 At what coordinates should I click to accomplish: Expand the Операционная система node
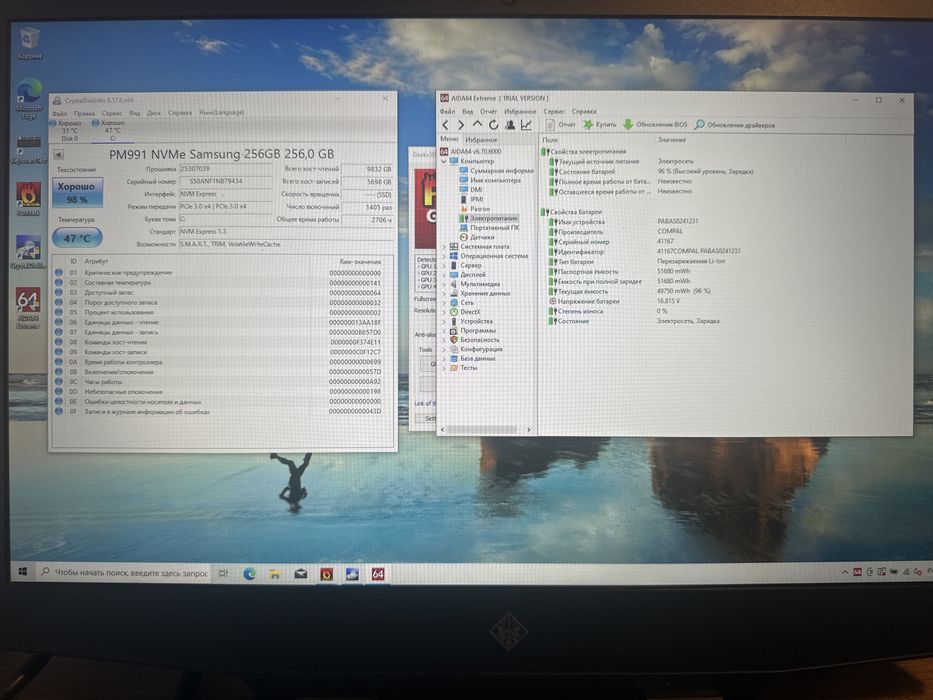[443, 256]
